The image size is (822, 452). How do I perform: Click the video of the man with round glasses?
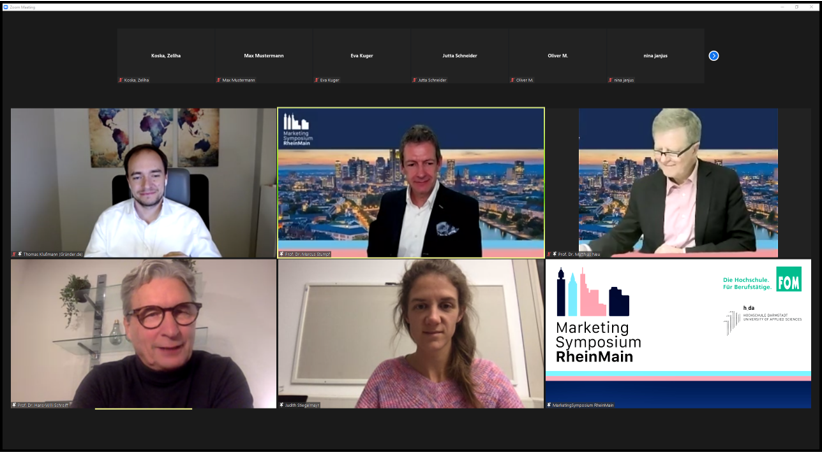click(143, 333)
